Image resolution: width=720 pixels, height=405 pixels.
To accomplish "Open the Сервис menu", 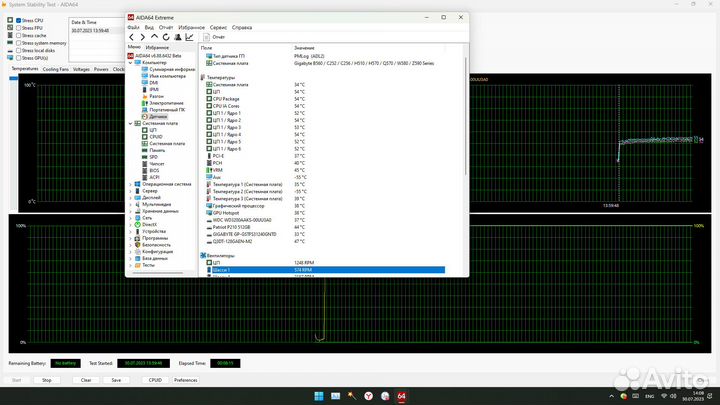I will tap(218, 28).
